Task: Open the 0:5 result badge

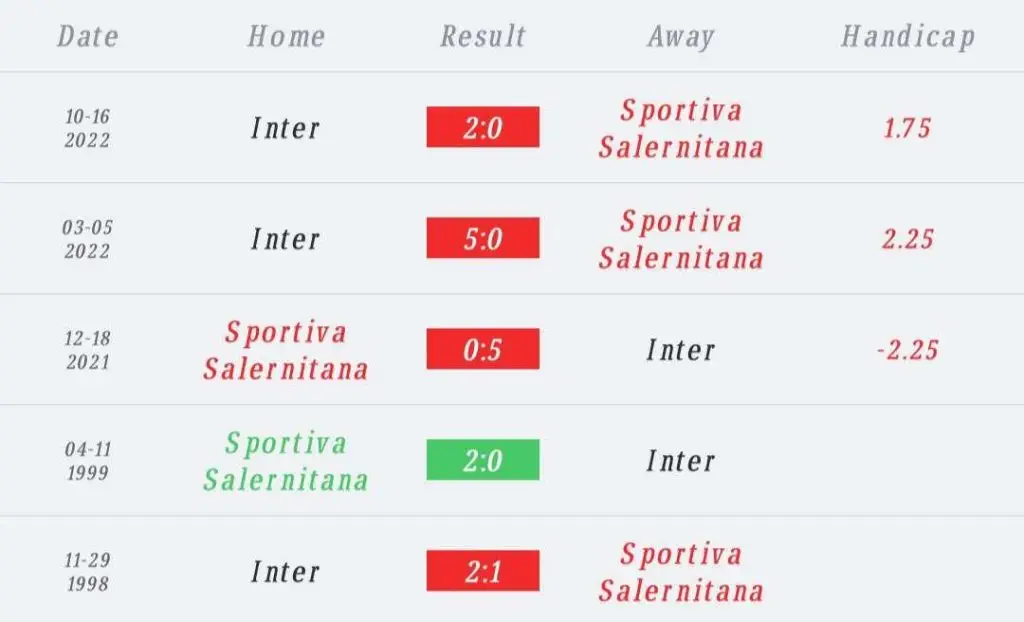Action: click(x=483, y=349)
